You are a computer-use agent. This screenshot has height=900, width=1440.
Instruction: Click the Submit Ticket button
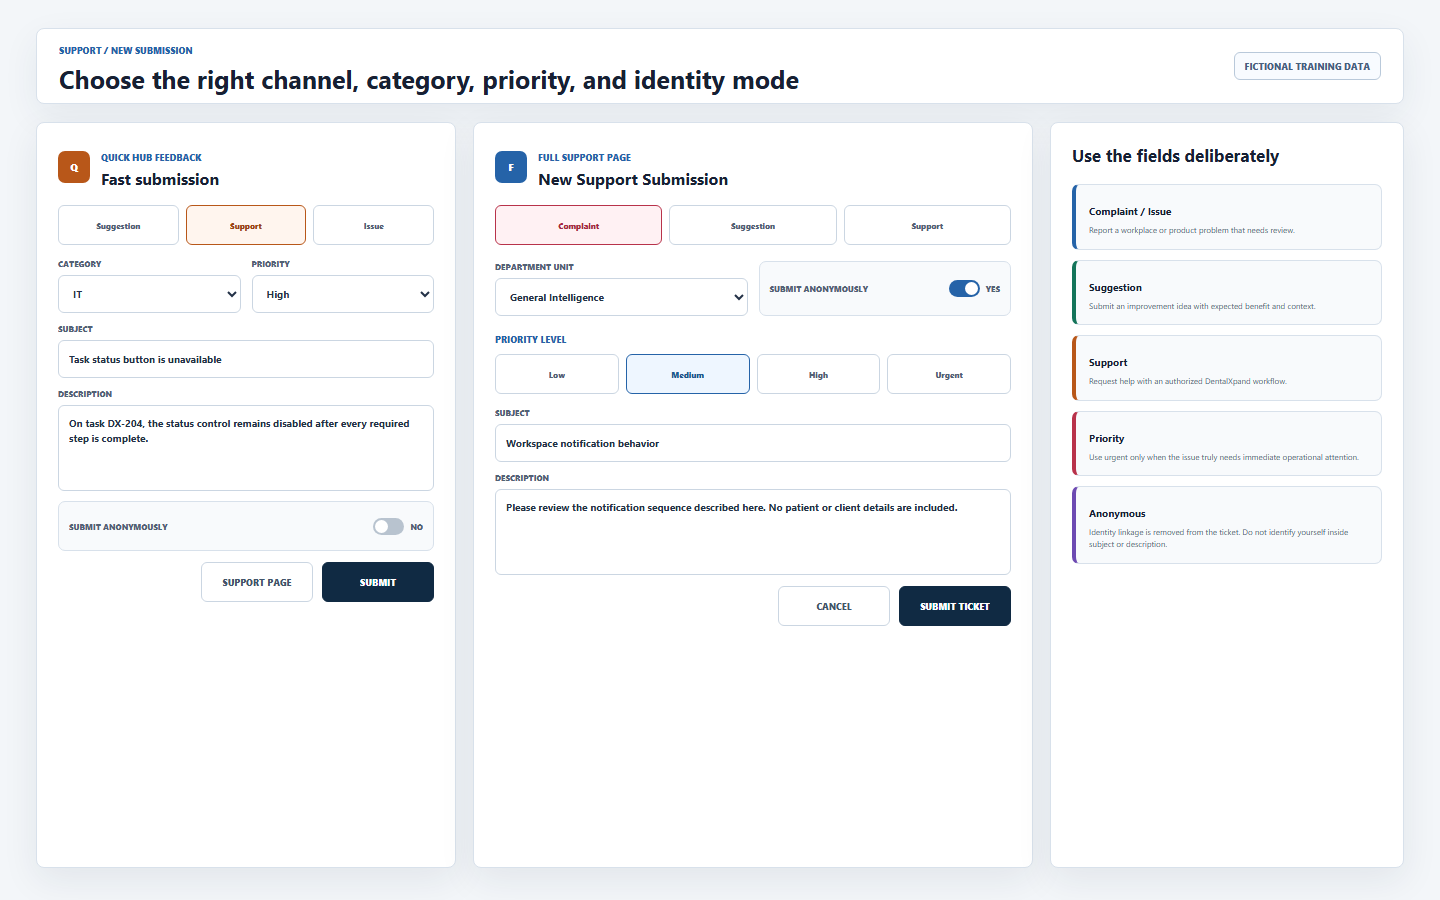coord(955,606)
